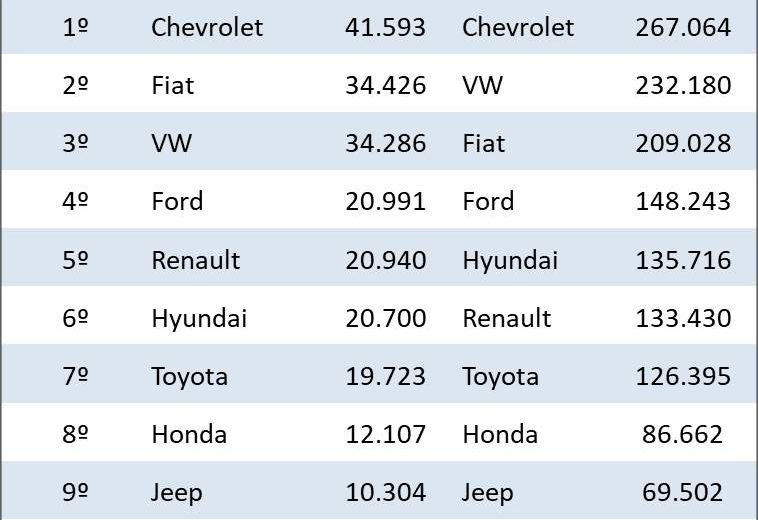
Task: Click the 267.064 cell
Action: point(683,27)
